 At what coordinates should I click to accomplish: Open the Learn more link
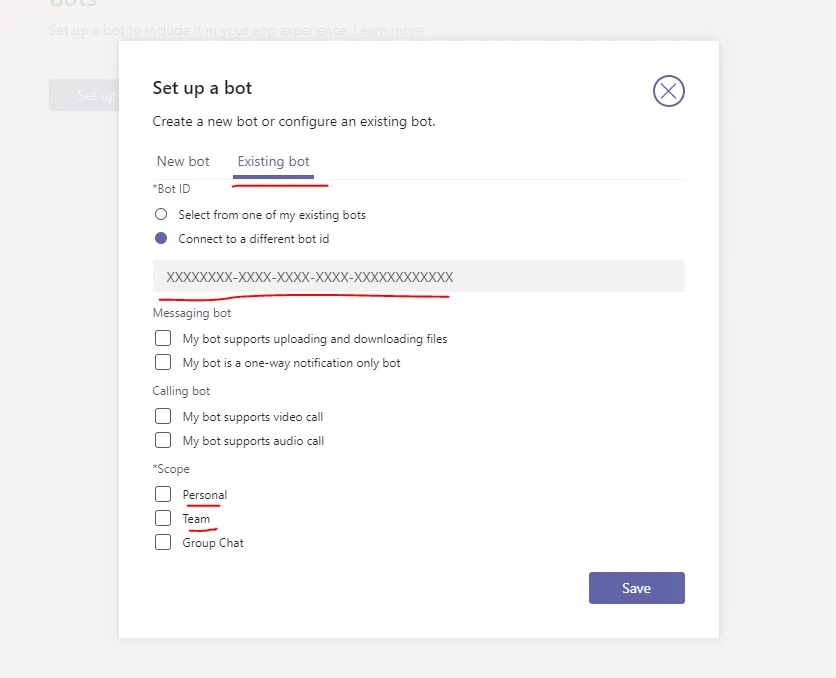pos(391,31)
